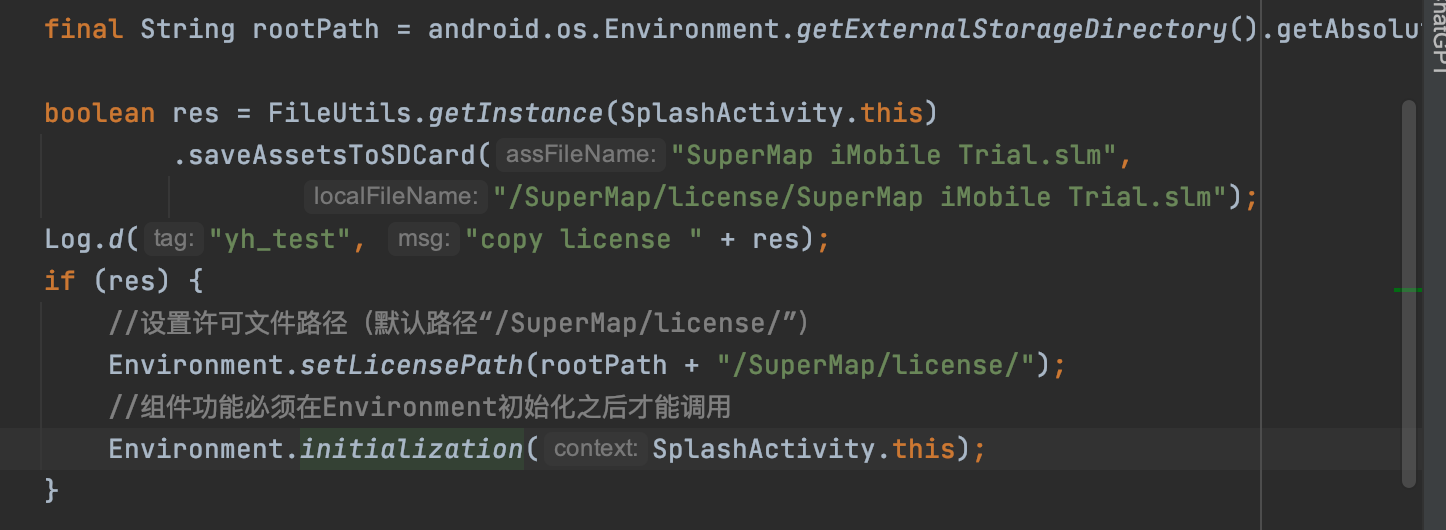Click the 'final' keyword

click(84, 29)
